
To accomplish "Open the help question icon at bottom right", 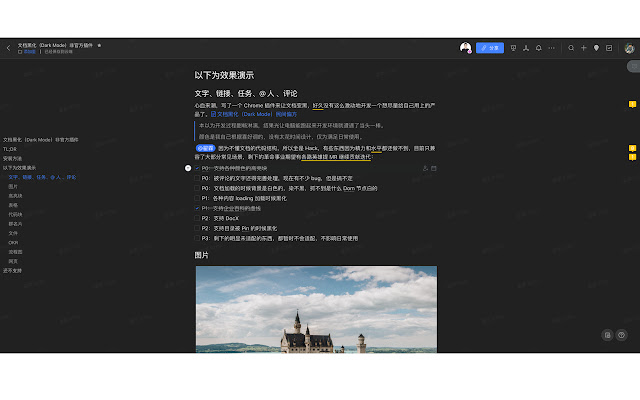I will 622,335.
